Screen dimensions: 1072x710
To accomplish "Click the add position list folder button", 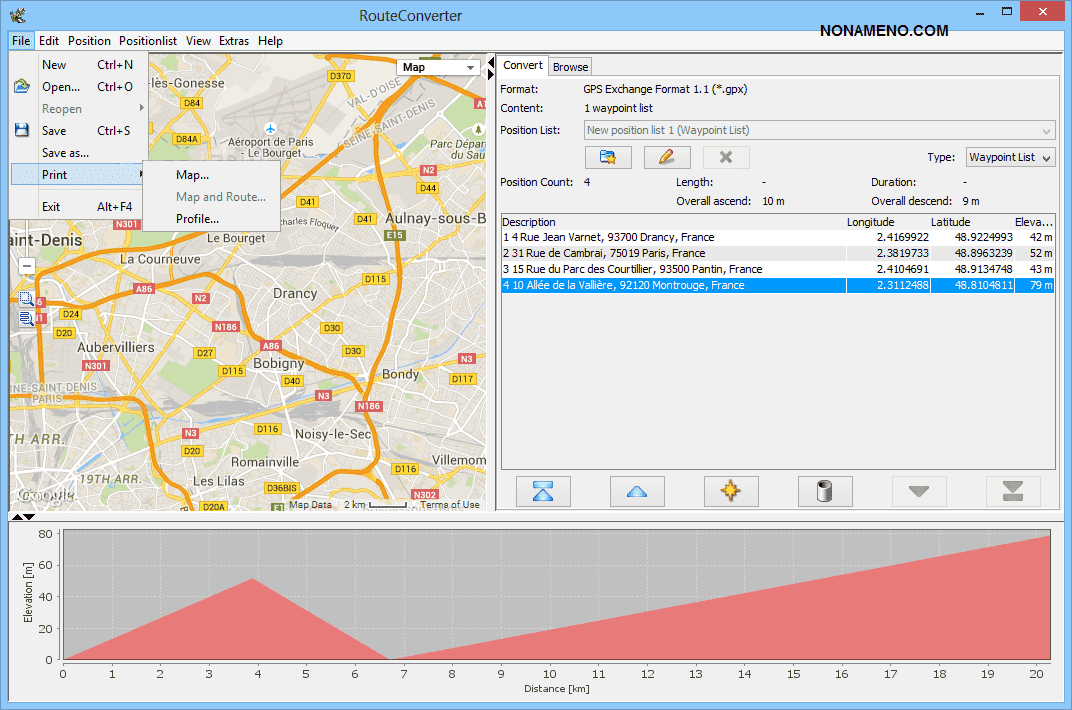I will pyautogui.click(x=607, y=157).
